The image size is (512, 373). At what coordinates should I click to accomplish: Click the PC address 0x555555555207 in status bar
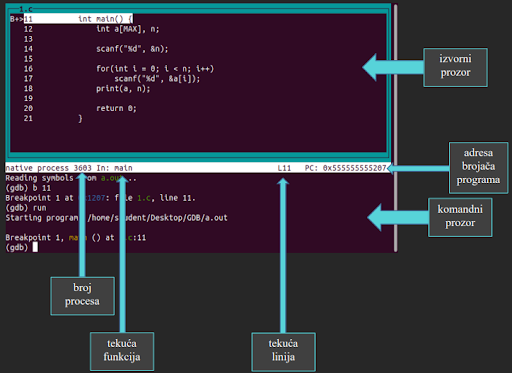354,168
